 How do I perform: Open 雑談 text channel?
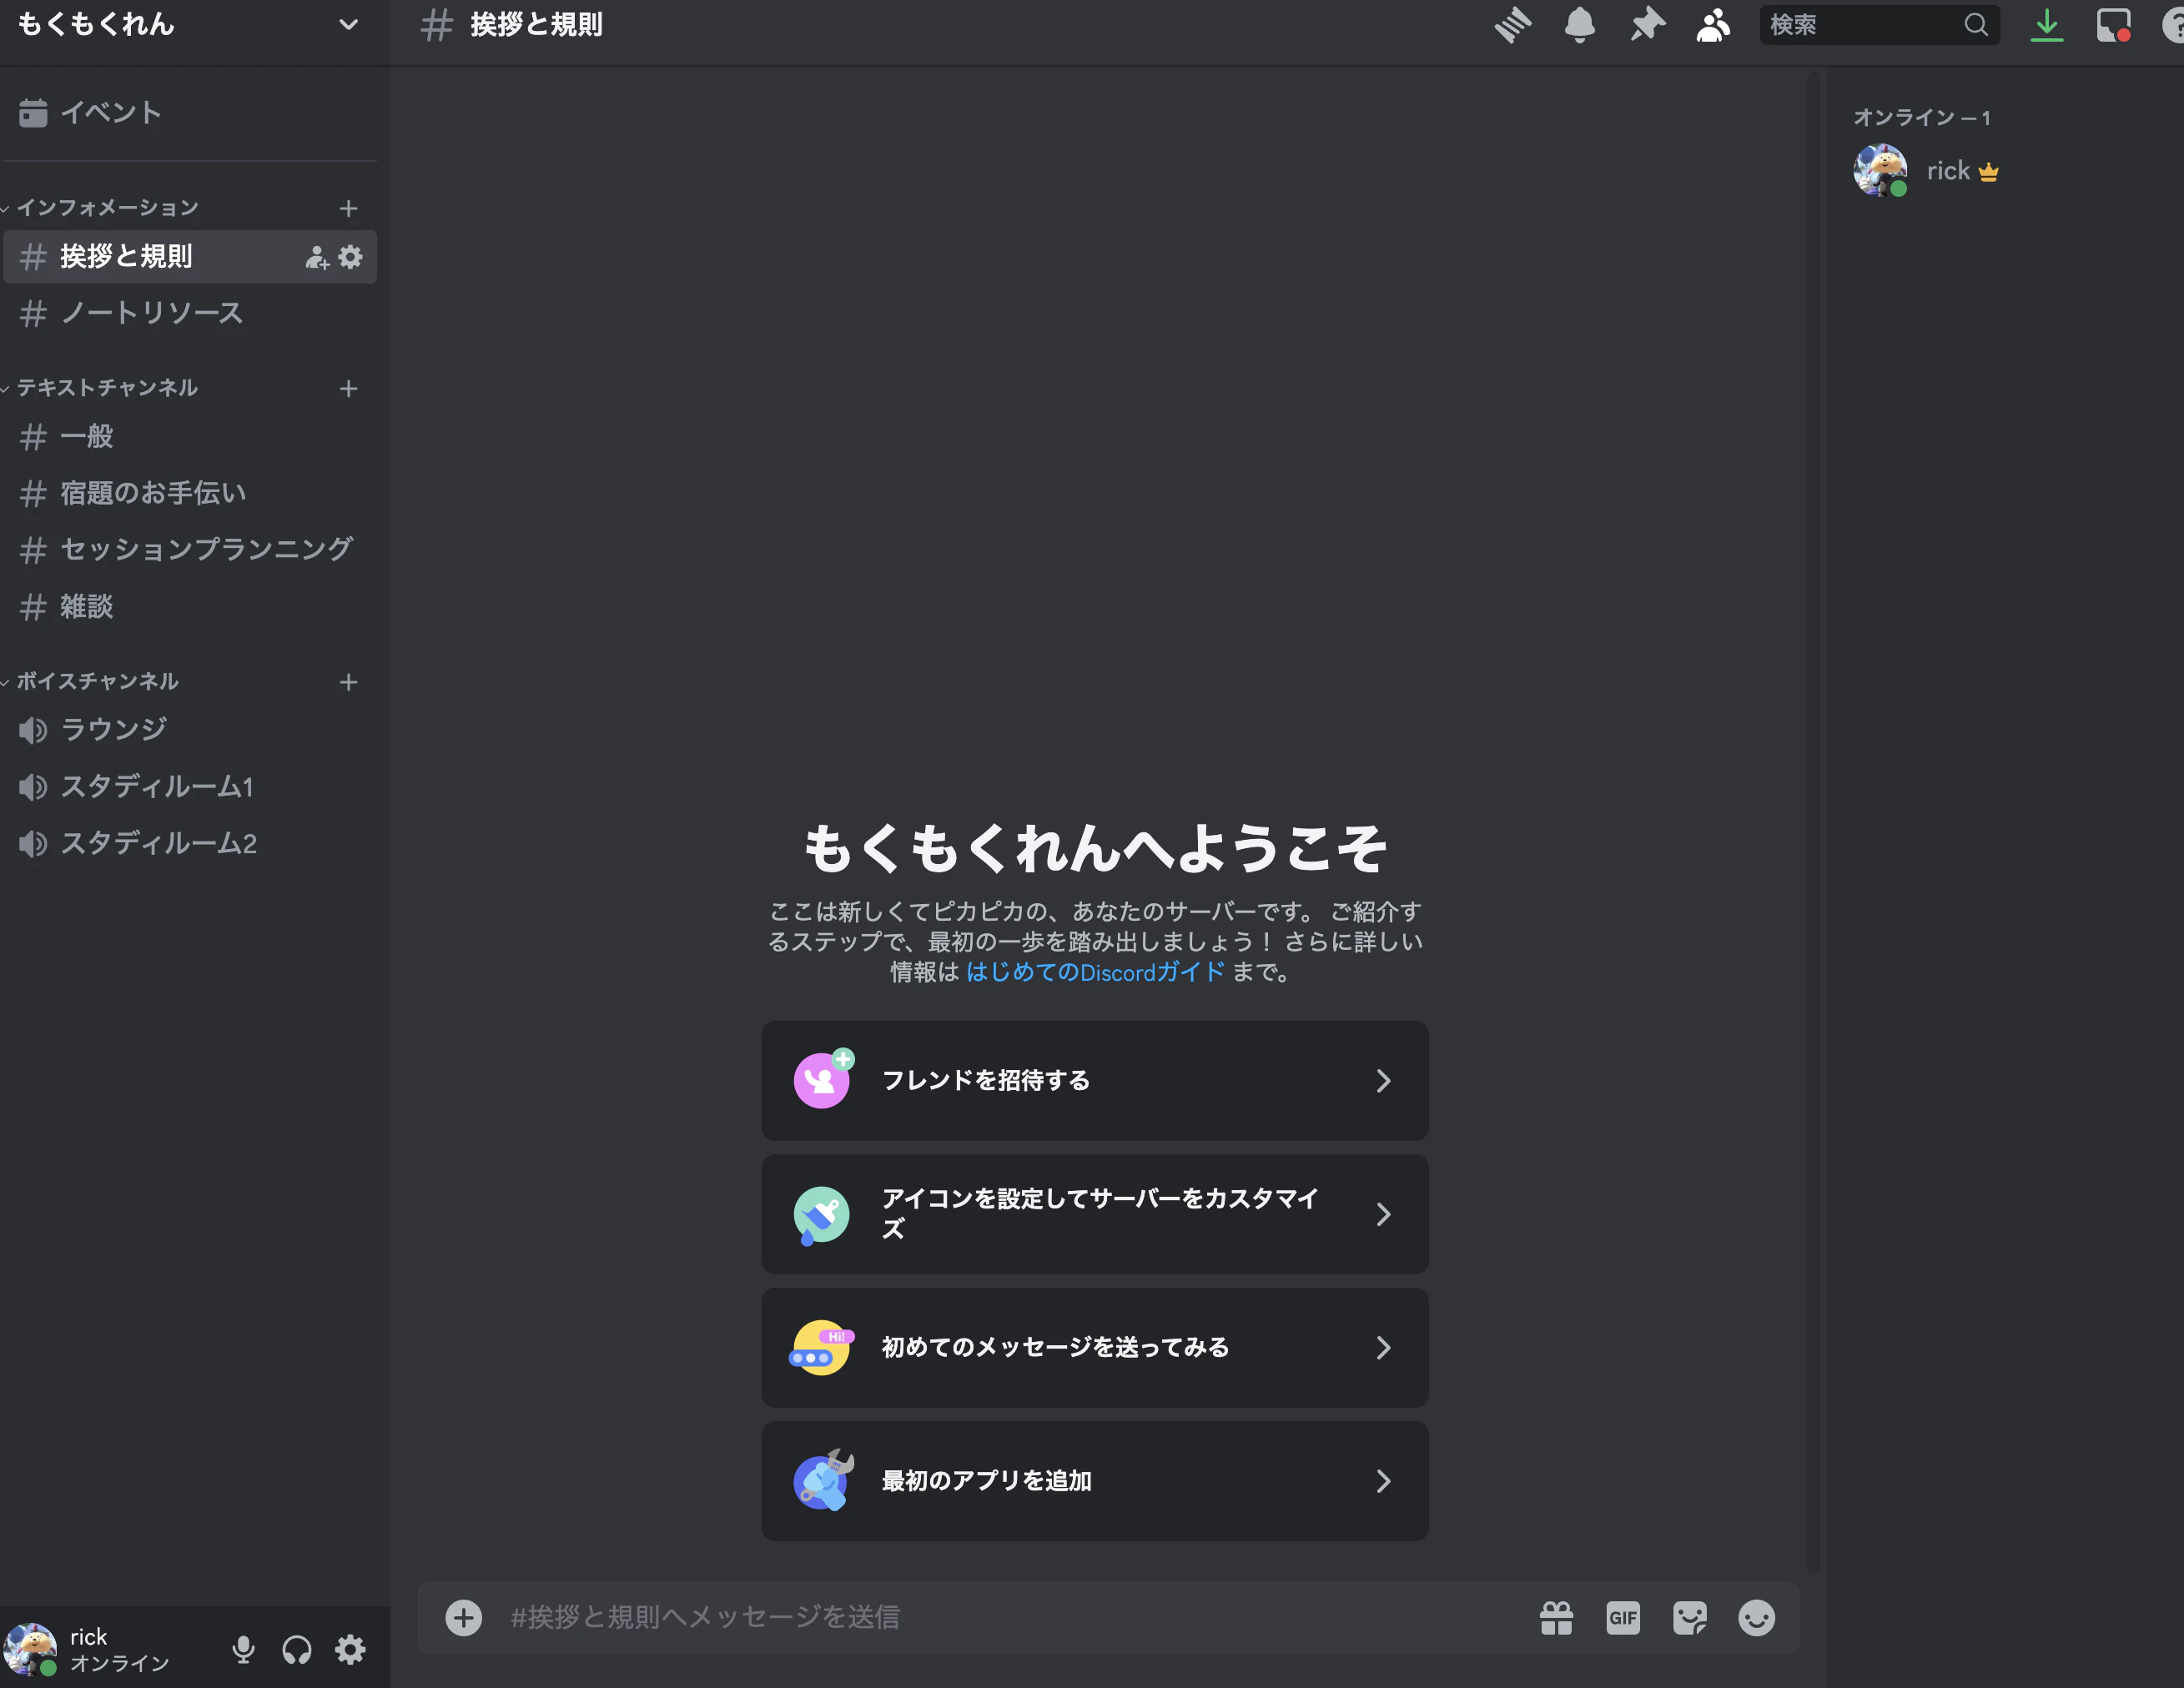click(190, 607)
